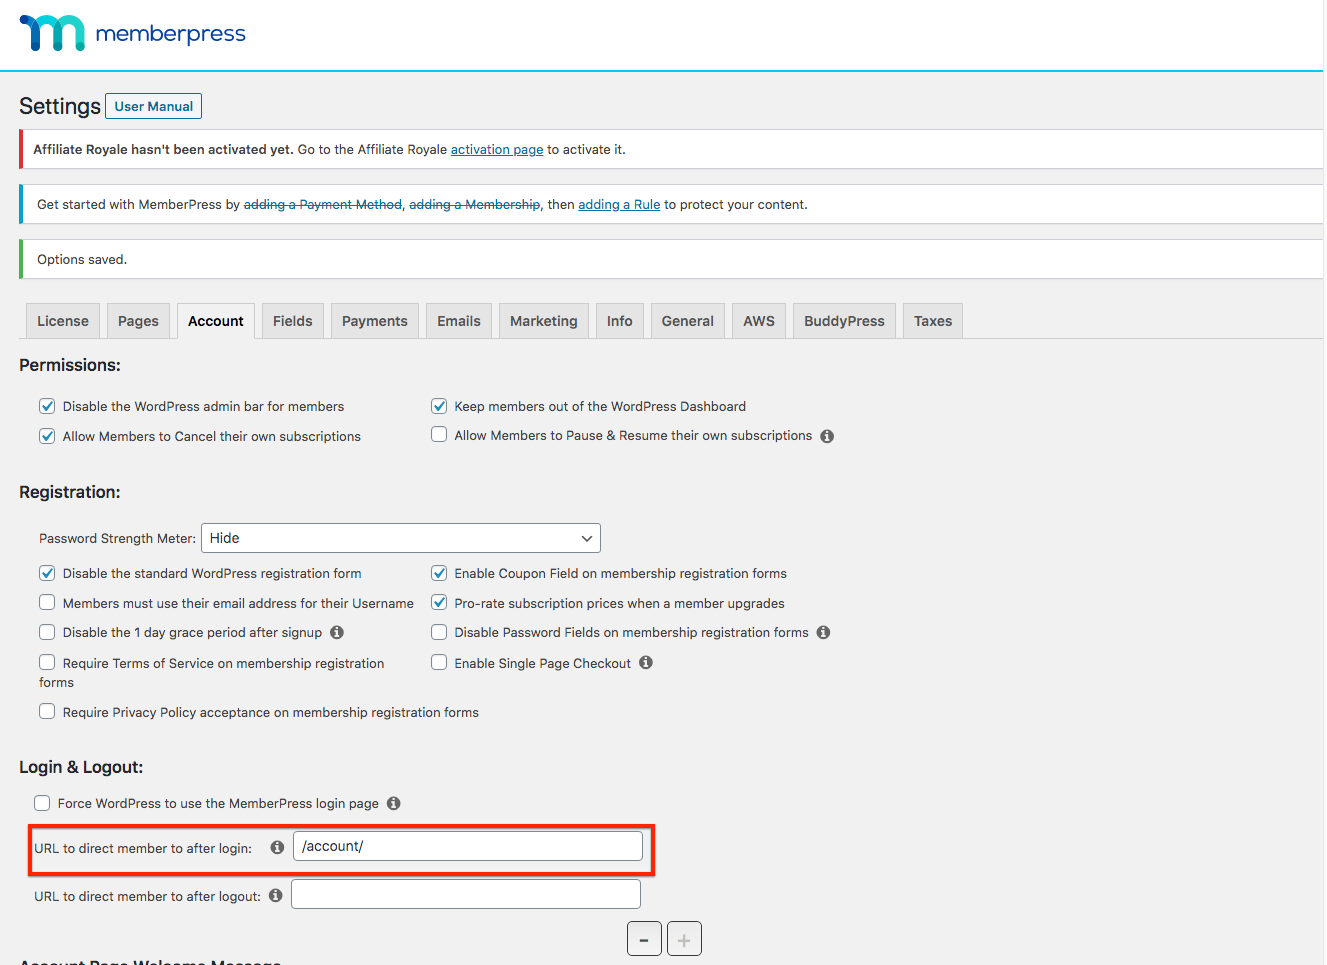Open the Info tab
This screenshot has width=1327, height=965.
[620, 321]
